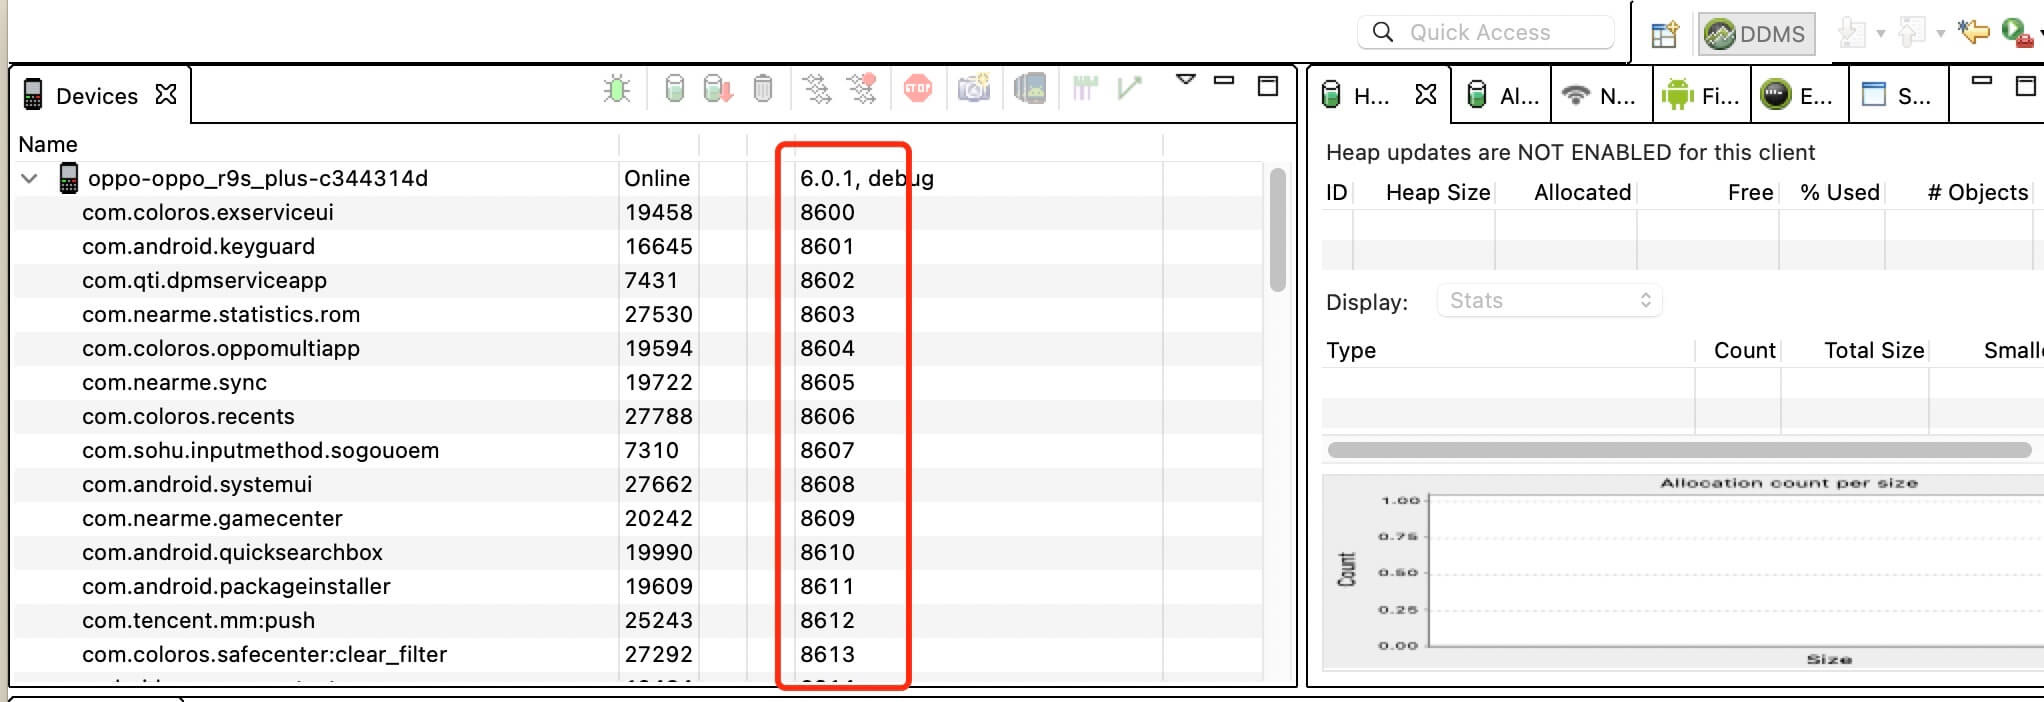Select the com.android.systemui process row
The height and width of the screenshot is (702, 2044).
click(197, 485)
